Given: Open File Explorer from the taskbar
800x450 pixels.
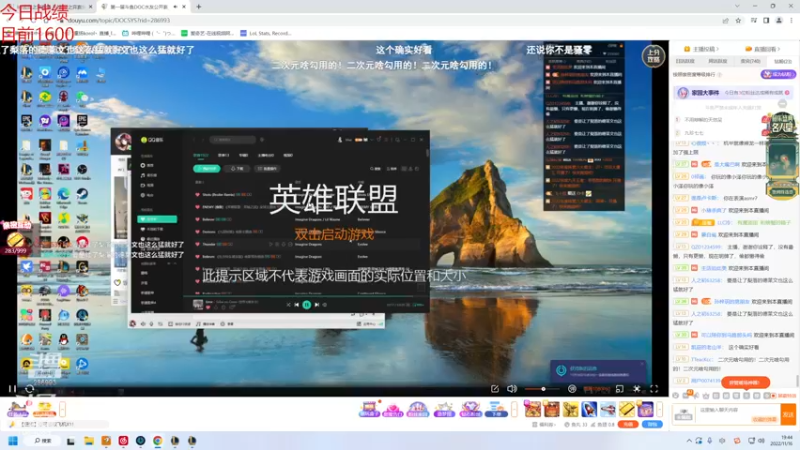Looking at the screenshot, I should [89, 440].
